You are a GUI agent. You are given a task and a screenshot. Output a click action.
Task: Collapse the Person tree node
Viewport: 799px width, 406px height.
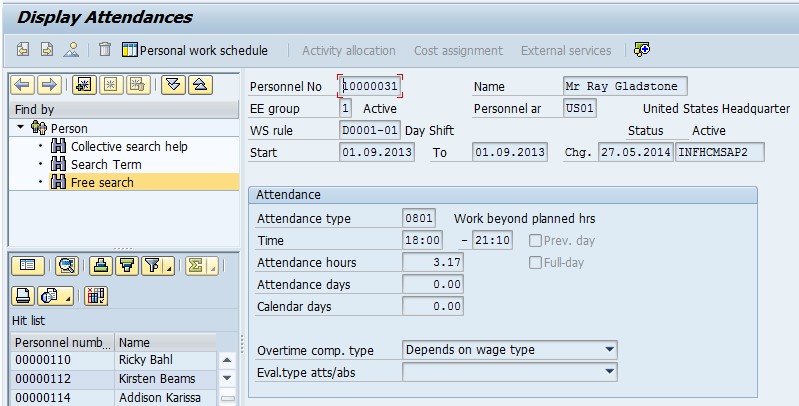coord(20,128)
